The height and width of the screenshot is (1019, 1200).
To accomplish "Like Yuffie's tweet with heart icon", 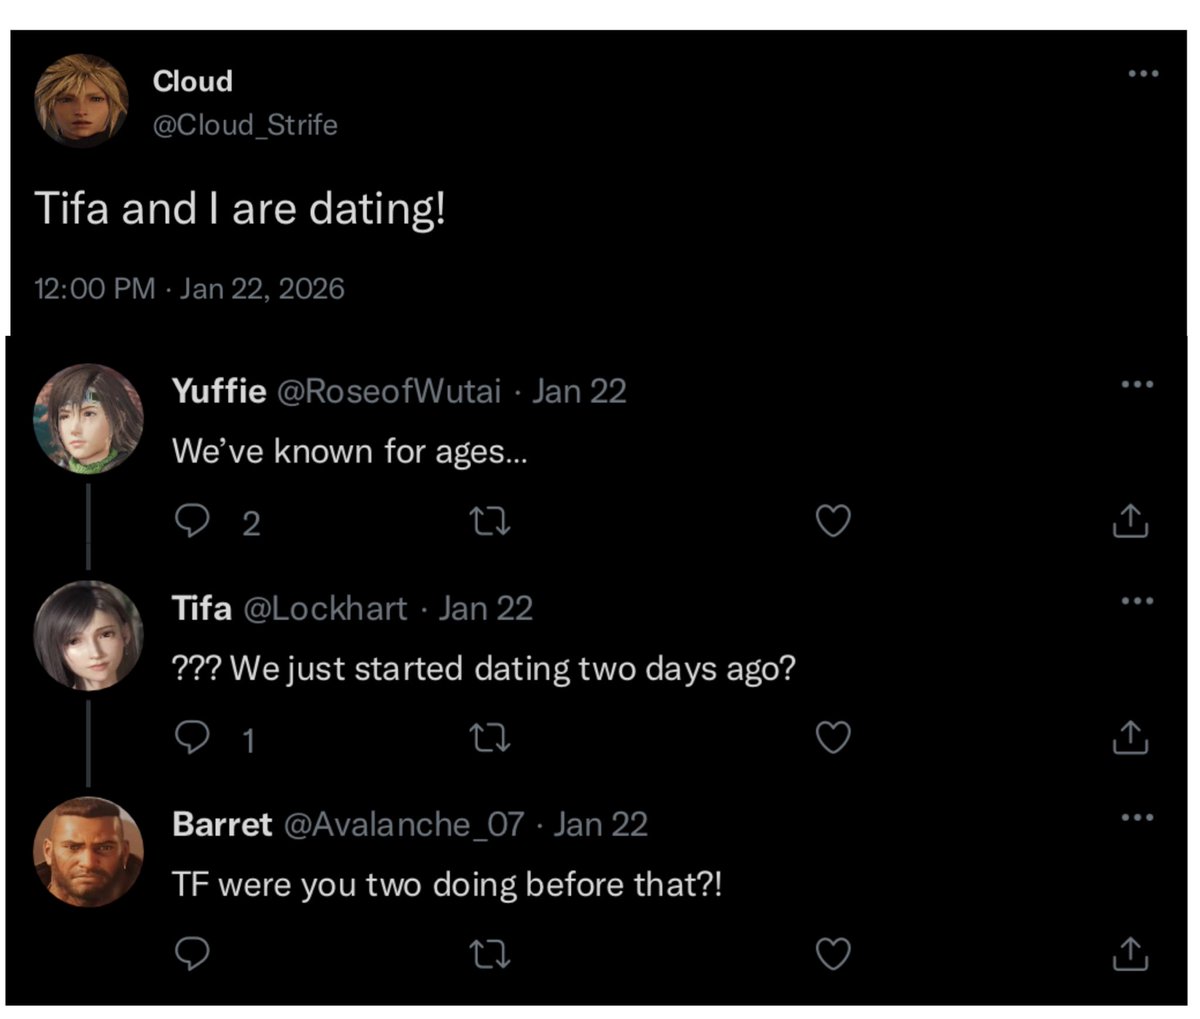I will 833,521.
